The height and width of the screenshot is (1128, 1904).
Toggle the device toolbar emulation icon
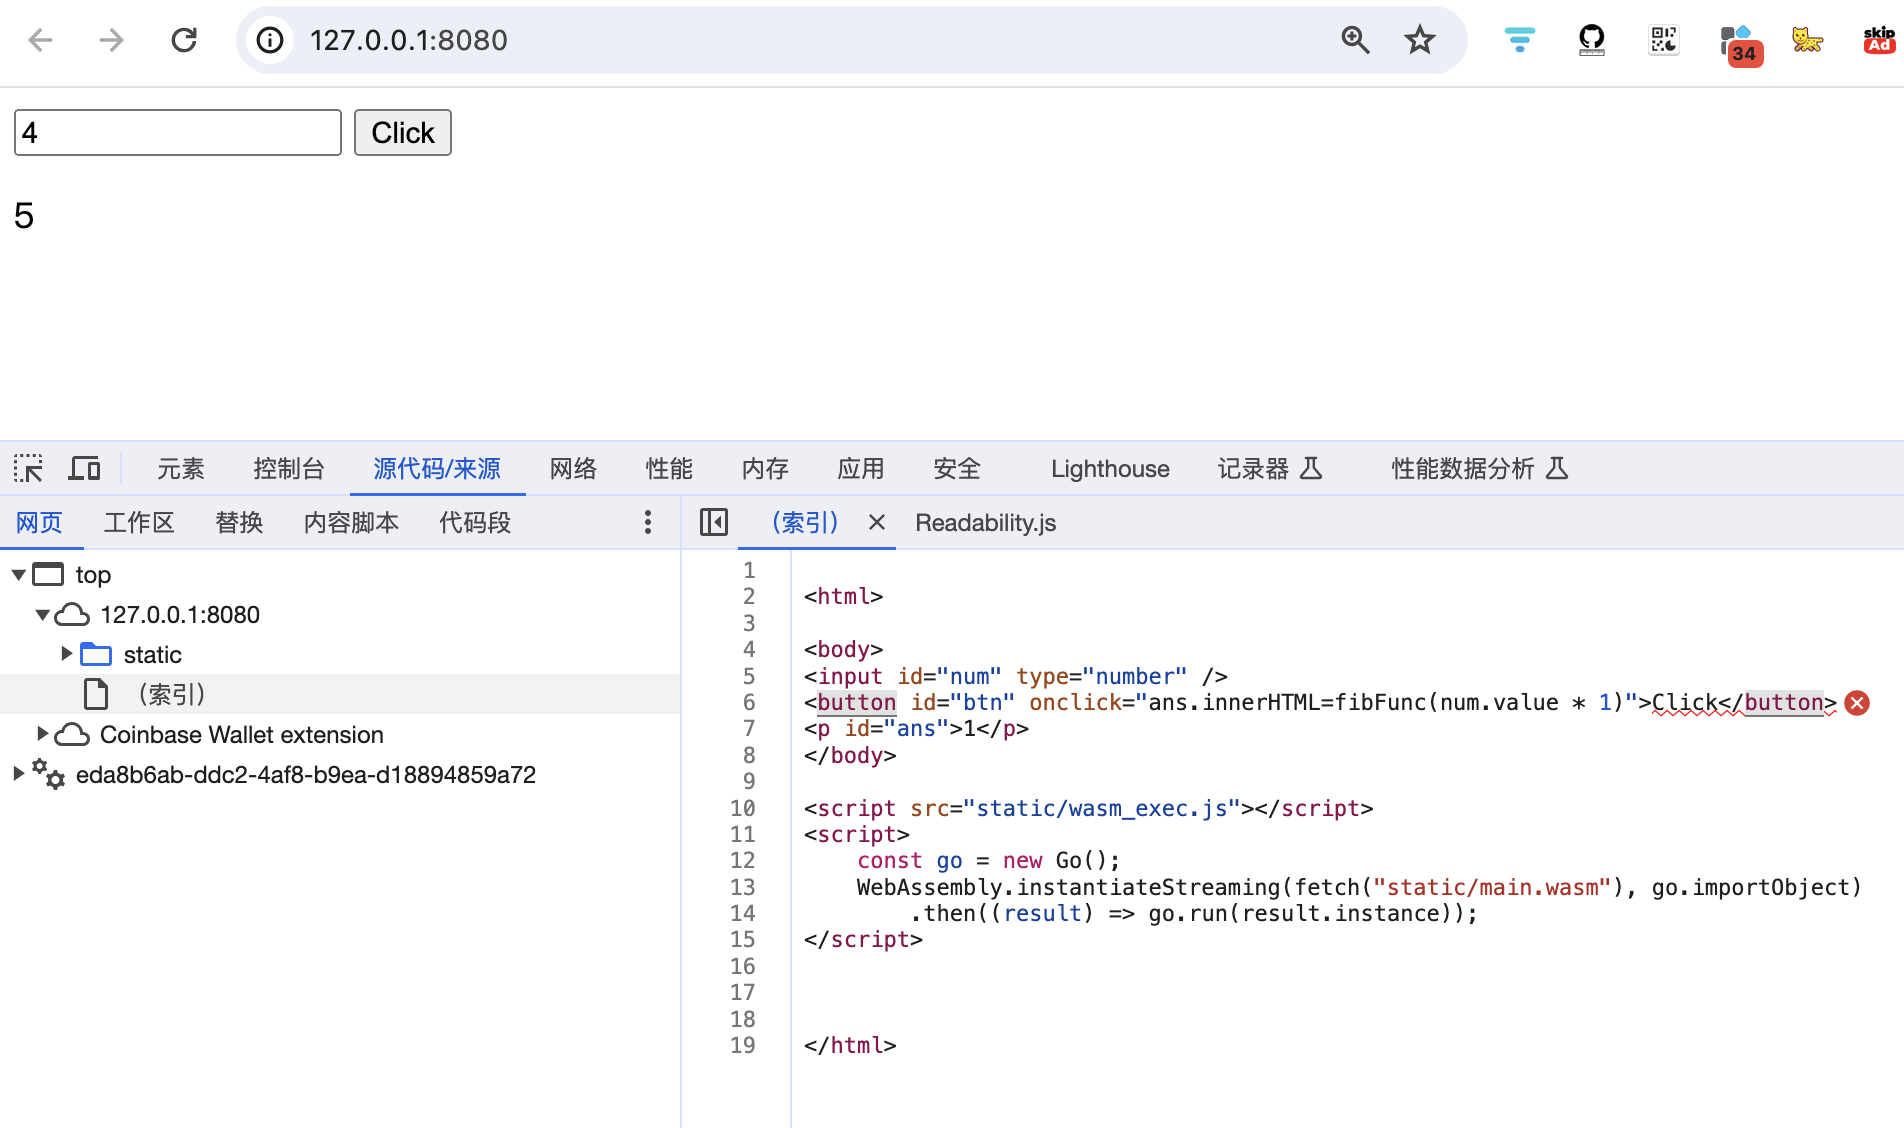(x=84, y=468)
